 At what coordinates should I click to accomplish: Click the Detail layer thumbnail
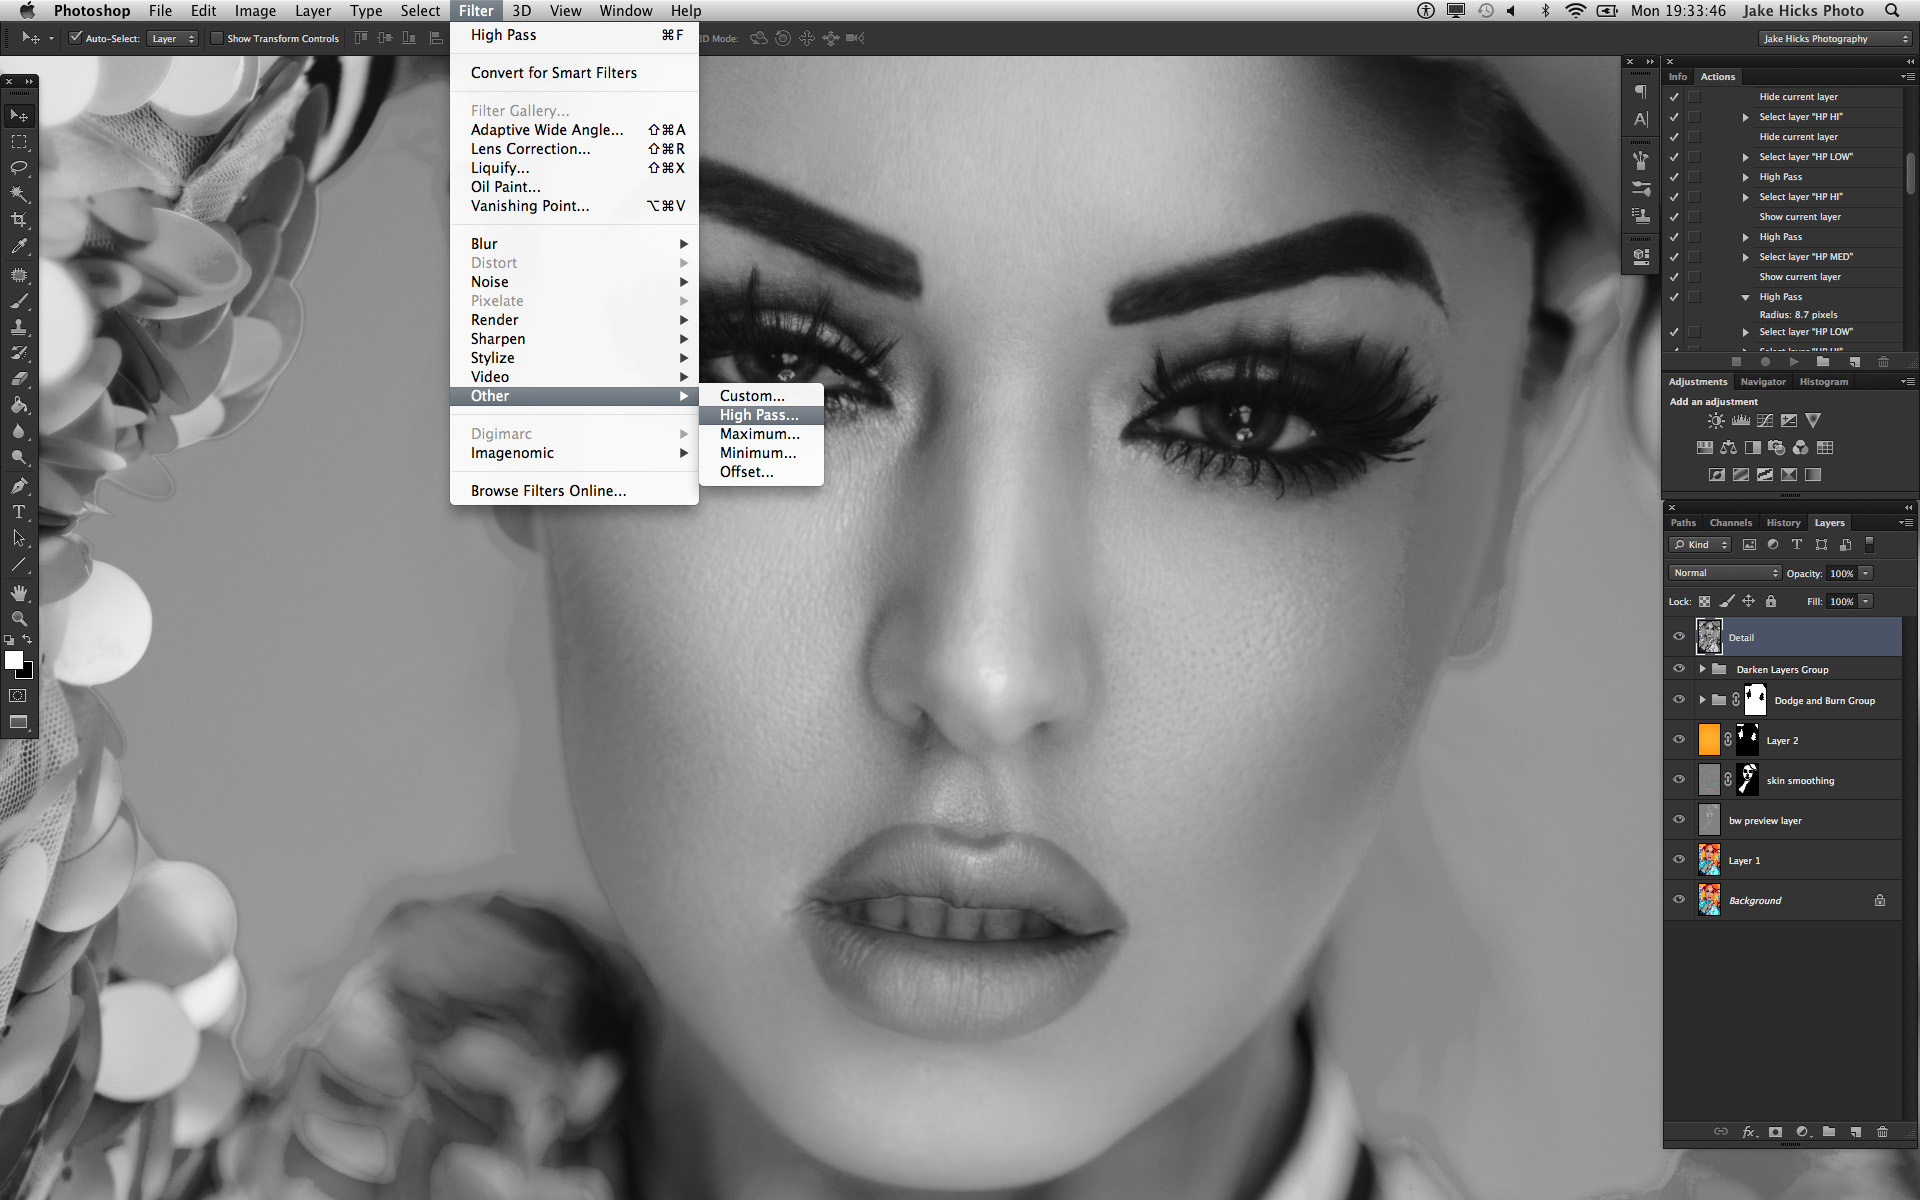click(x=1709, y=637)
